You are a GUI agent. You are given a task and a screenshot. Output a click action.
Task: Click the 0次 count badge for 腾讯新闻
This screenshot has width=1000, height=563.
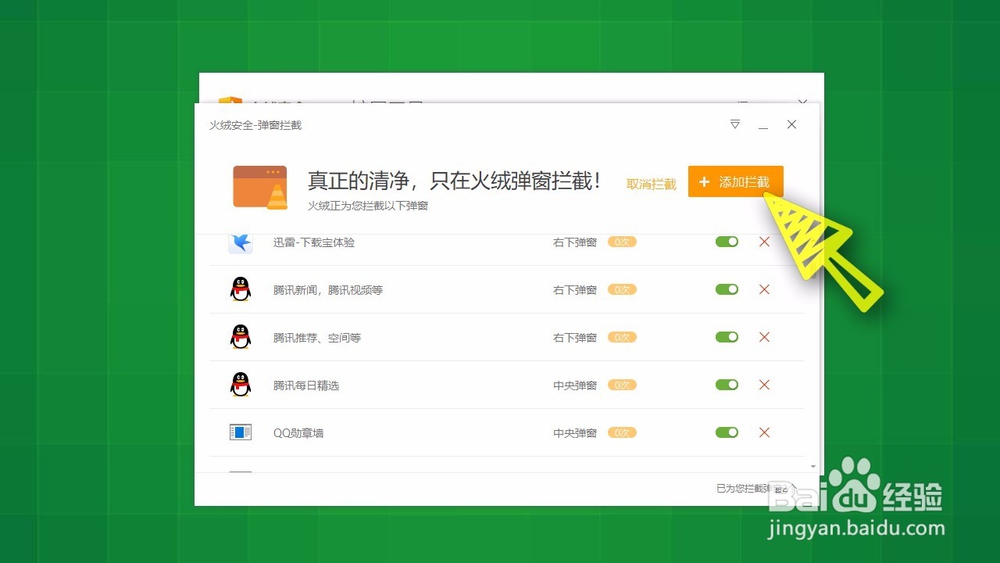click(622, 289)
